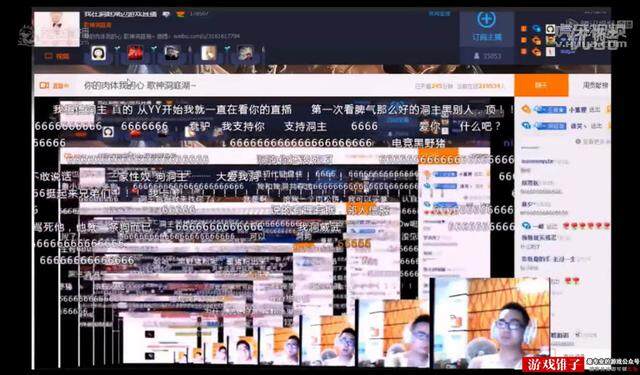Click the orange 直播 live camera icon
640x375 pixels.
(44, 85)
